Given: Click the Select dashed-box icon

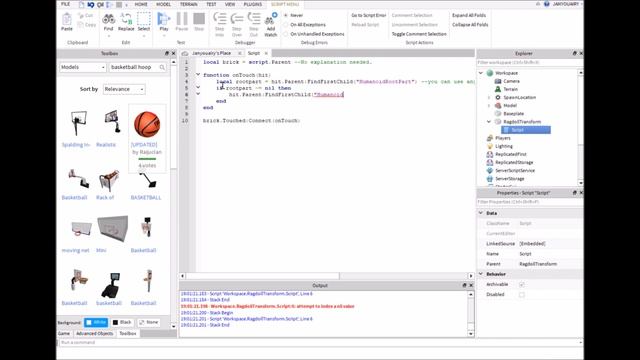Looking at the screenshot, I should point(144,19).
